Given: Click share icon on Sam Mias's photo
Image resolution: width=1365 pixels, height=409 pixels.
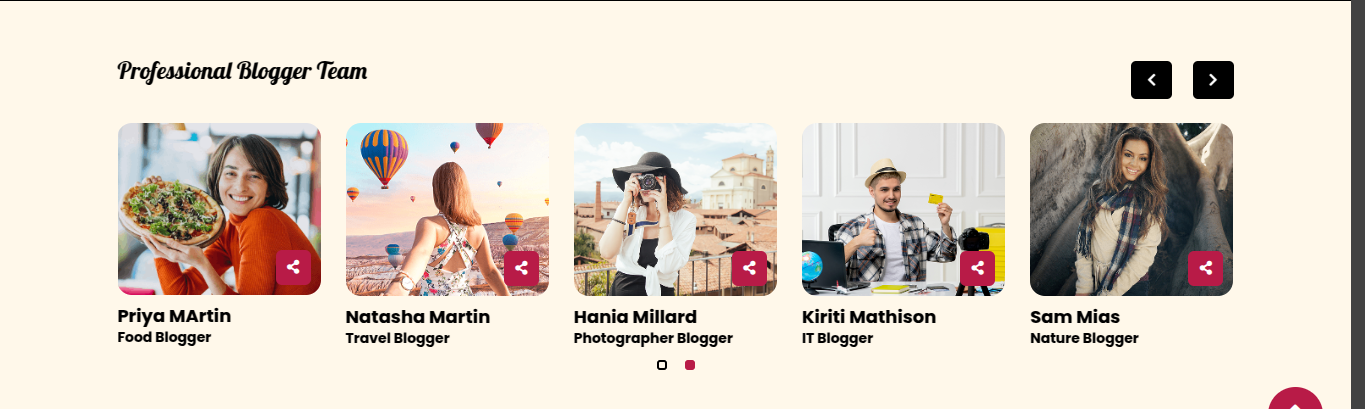Looking at the screenshot, I should (x=1205, y=267).
